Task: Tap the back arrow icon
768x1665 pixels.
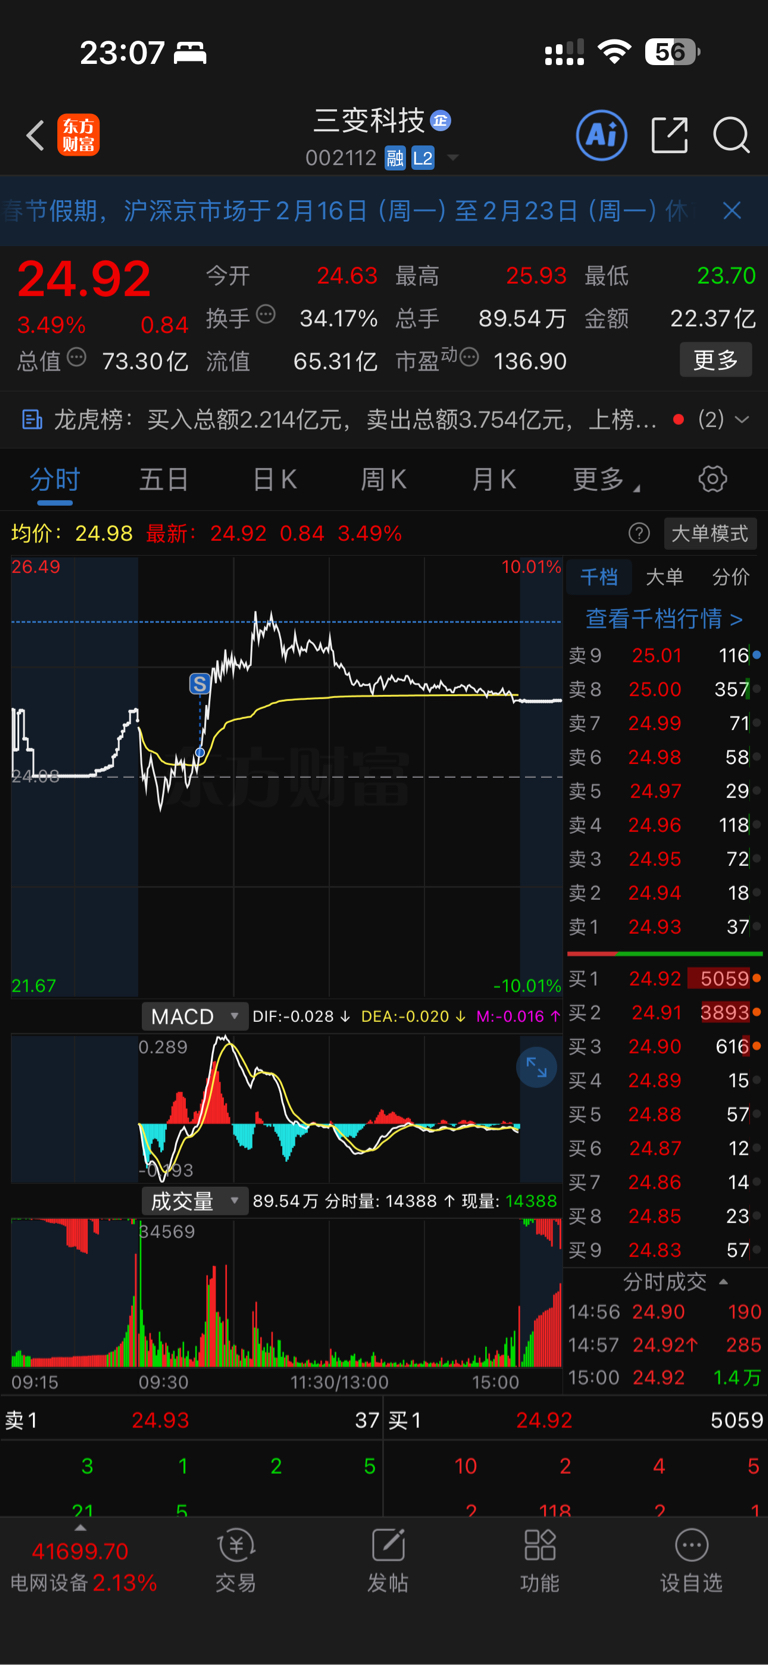Action: (36, 135)
